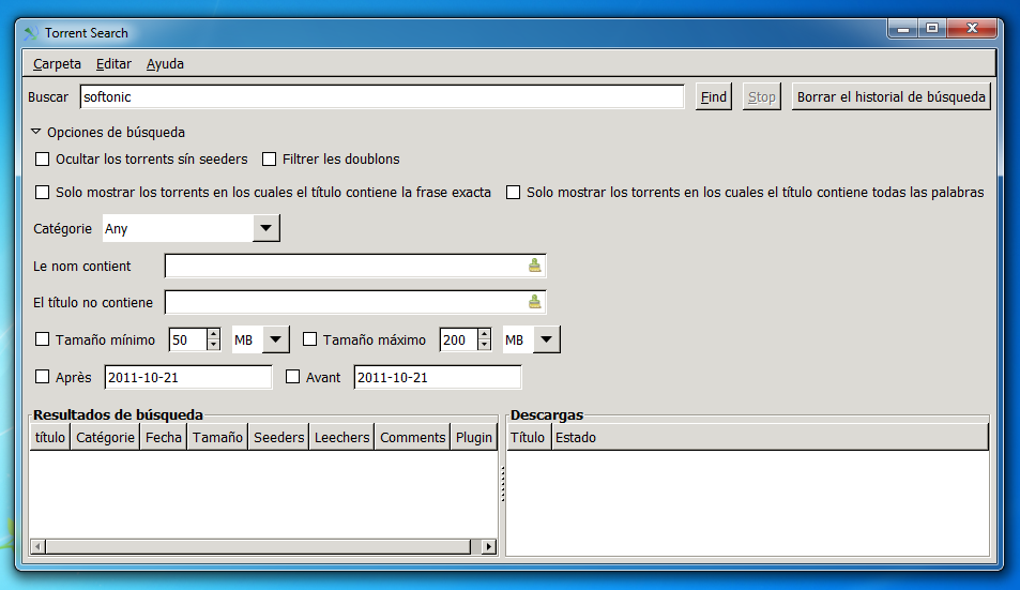Open the maximum size MB unit dropdown
Image resolution: width=1020 pixels, height=590 pixels.
tap(546, 340)
